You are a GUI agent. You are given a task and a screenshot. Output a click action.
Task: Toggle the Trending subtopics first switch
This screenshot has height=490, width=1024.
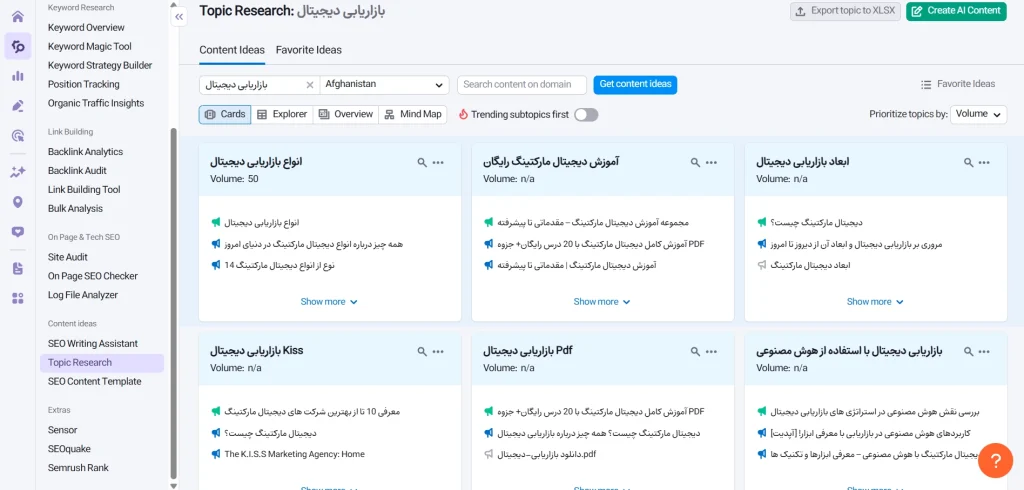586,115
